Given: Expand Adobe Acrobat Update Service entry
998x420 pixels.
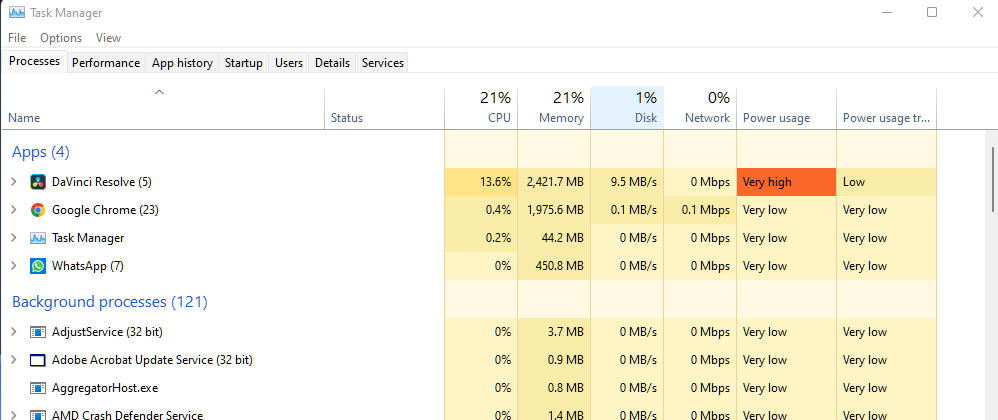Looking at the screenshot, I should (x=14, y=360).
